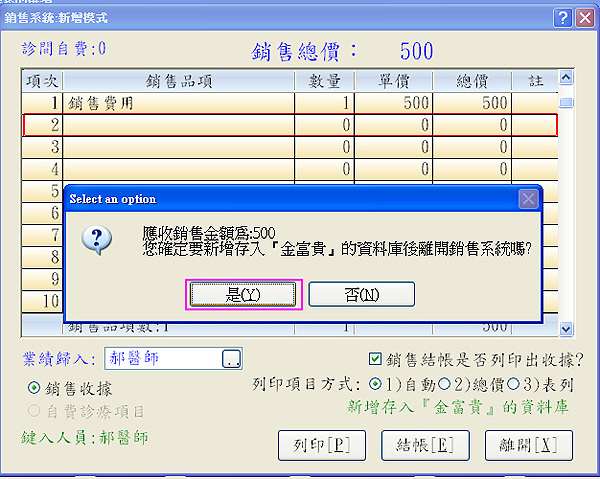Click the 否(N) button to cancel
Screen dimensions: 600x479
coord(361,294)
